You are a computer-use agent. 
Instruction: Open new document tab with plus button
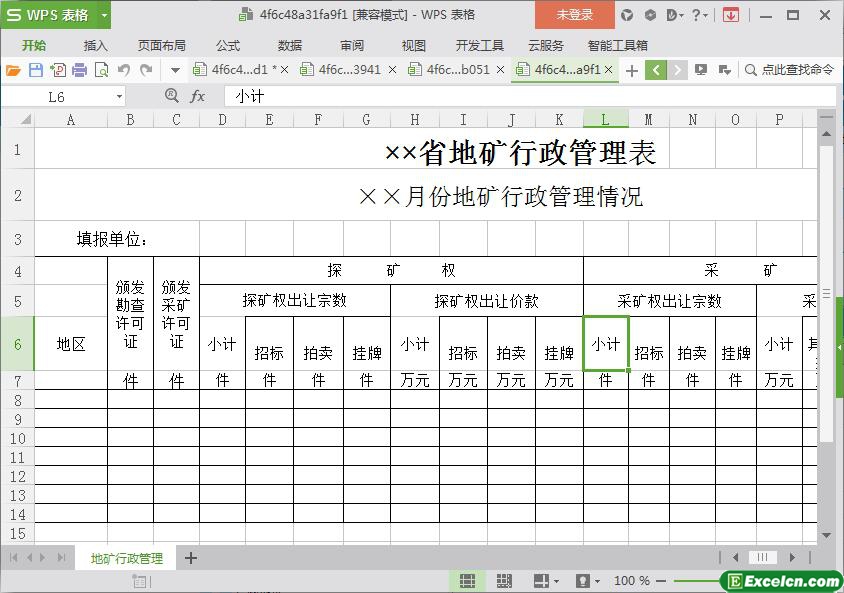pos(631,70)
